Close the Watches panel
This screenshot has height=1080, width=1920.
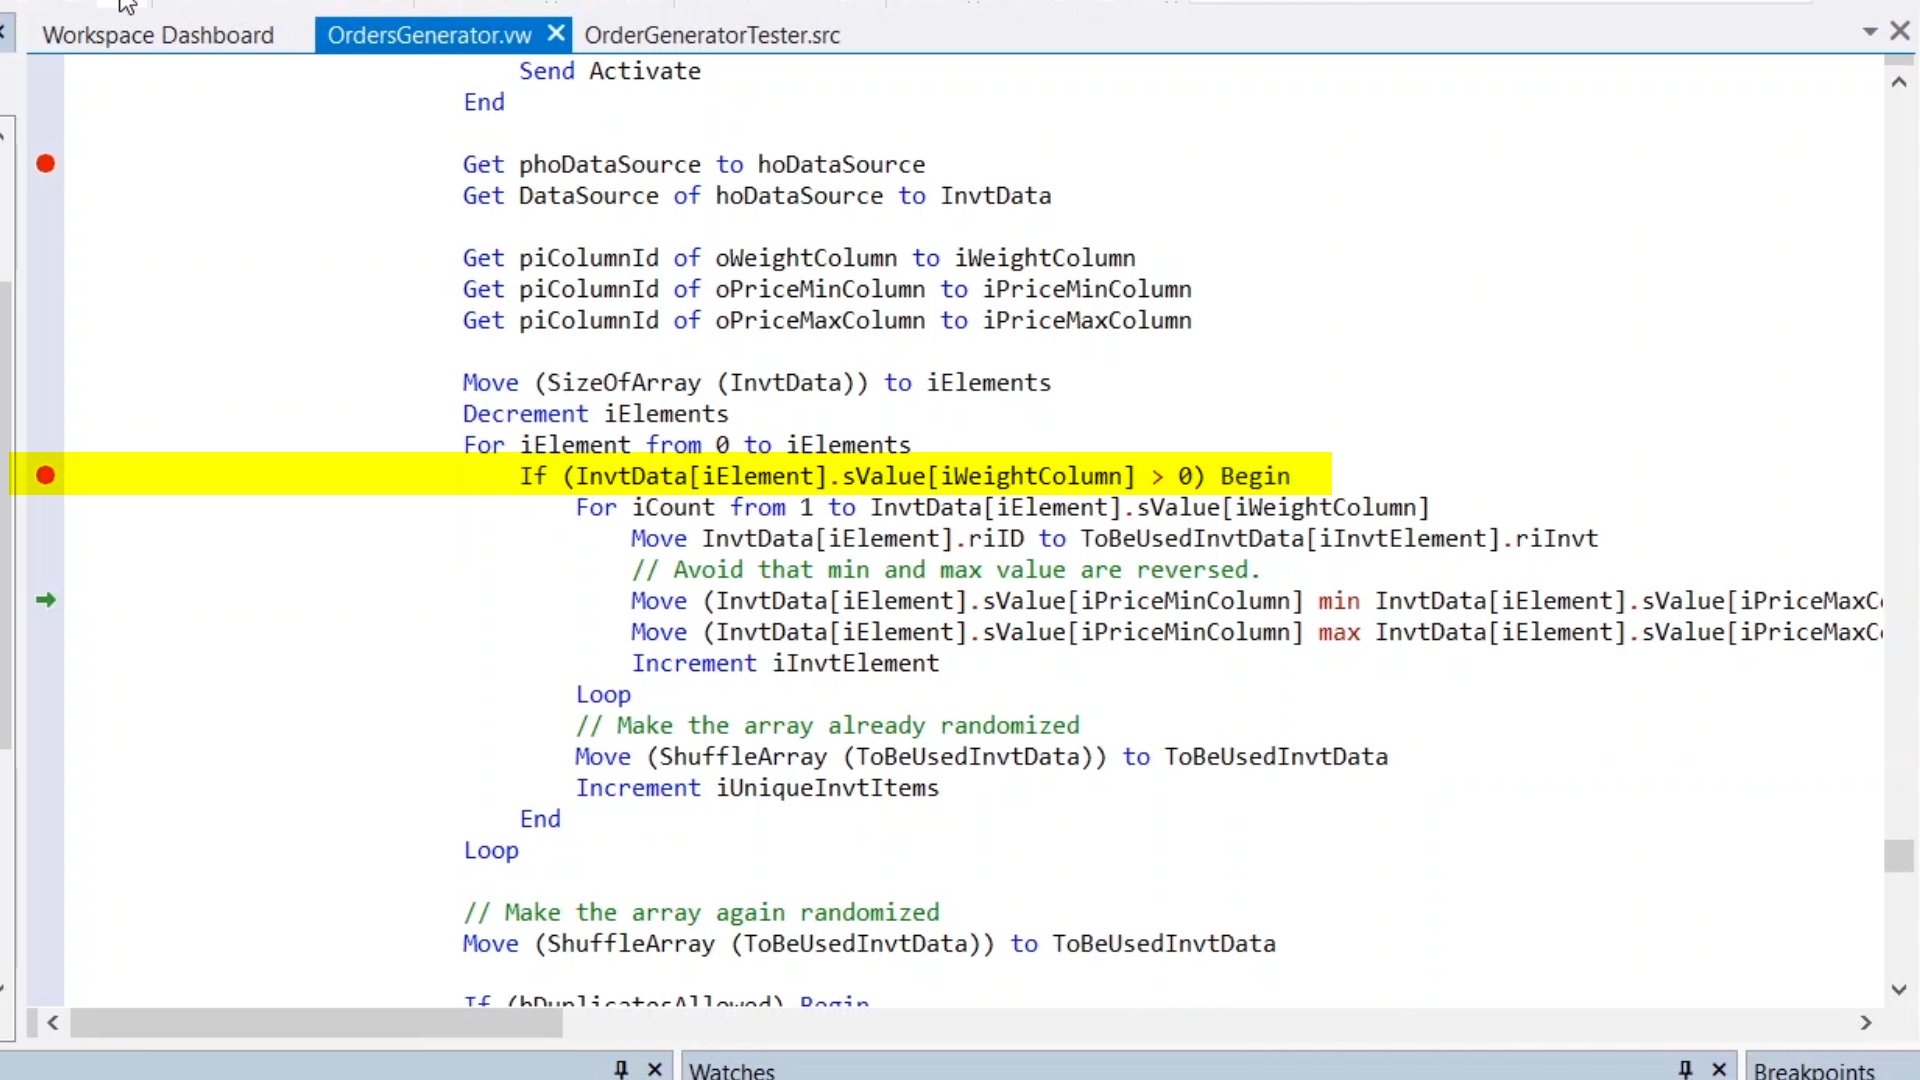click(1719, 1069)
